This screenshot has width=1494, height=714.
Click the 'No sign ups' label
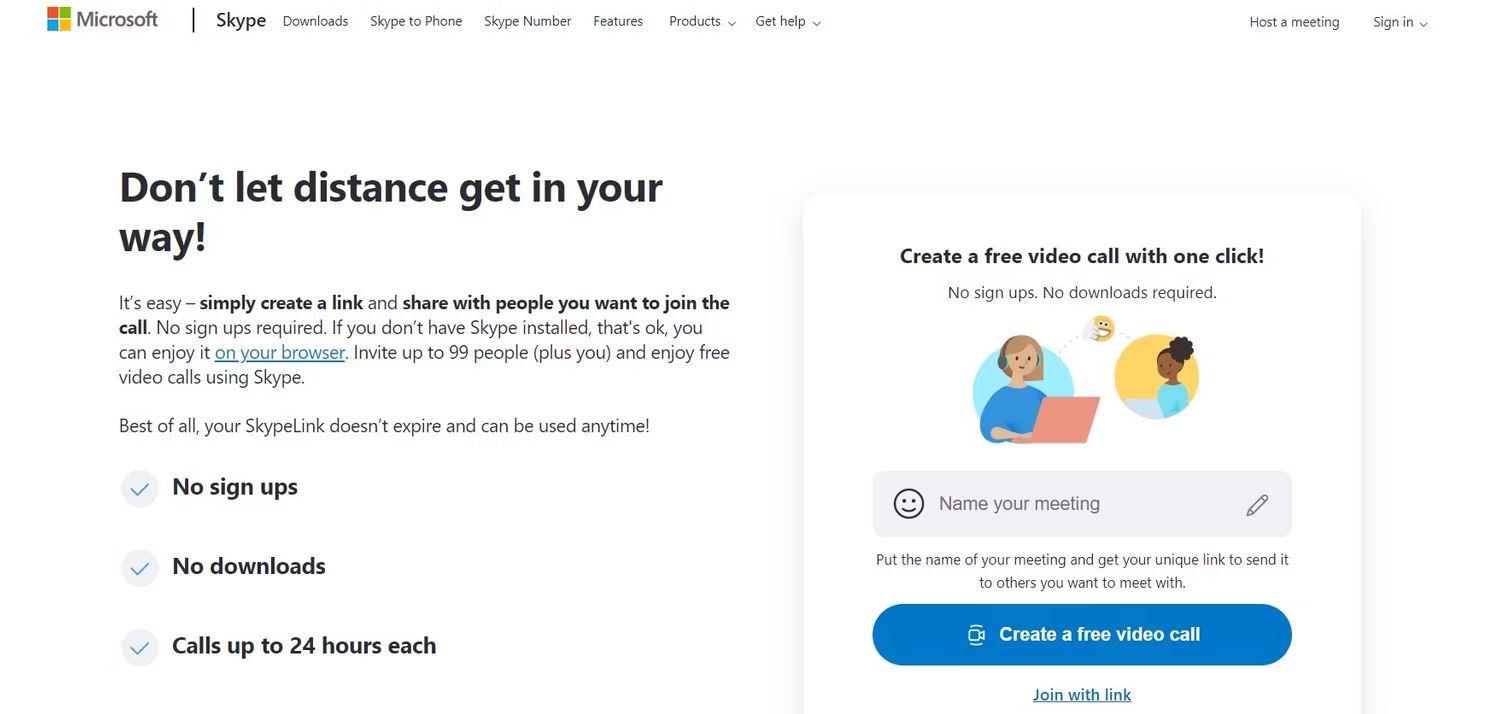click(x=235, y=487)
